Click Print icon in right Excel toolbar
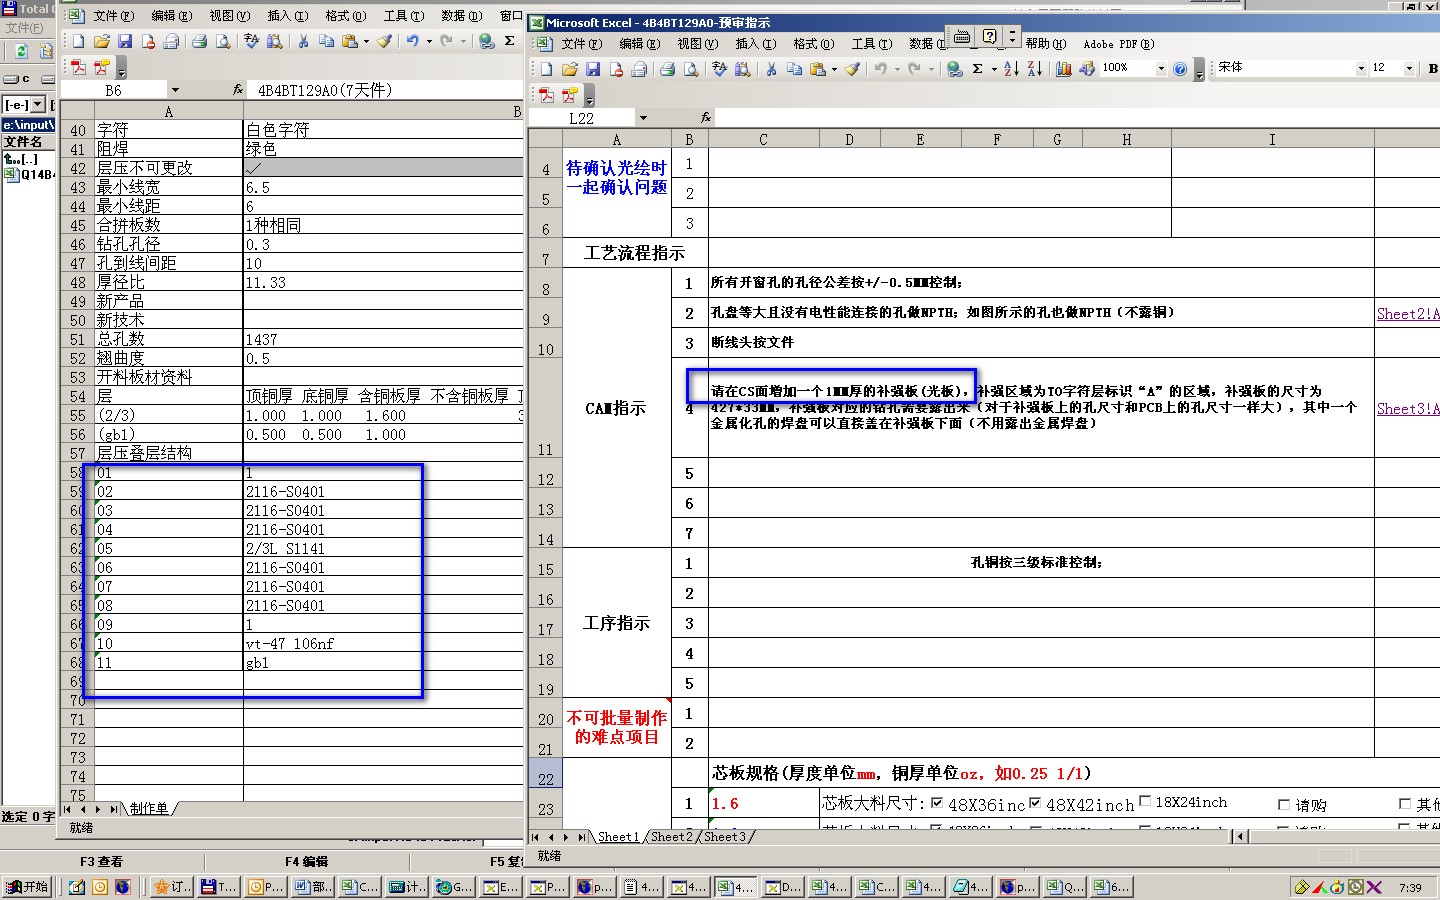This screenshot has width=1440, height=900. (667, 69)
